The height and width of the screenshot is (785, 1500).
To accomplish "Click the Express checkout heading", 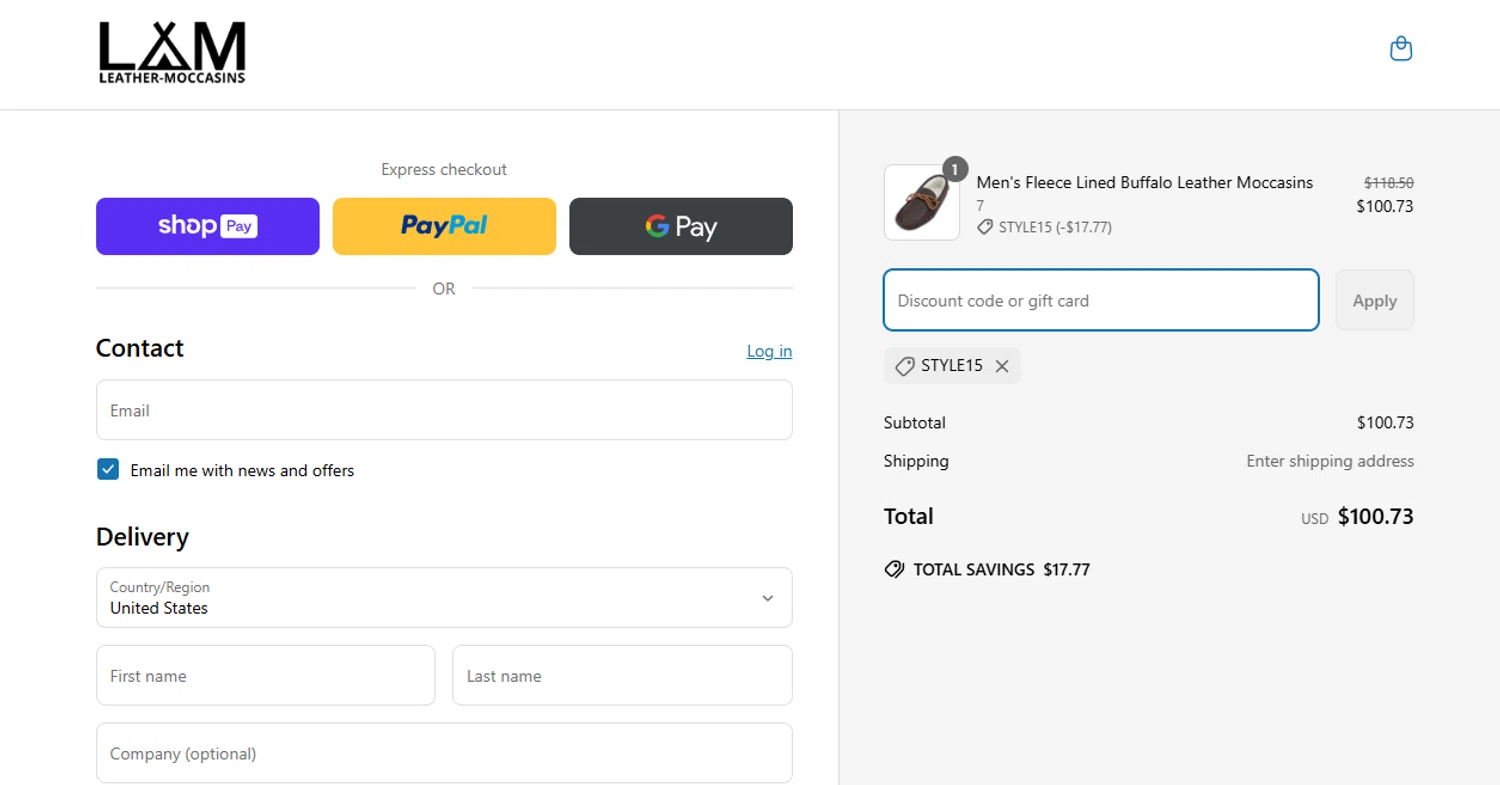I will click(x=444, y=169).
